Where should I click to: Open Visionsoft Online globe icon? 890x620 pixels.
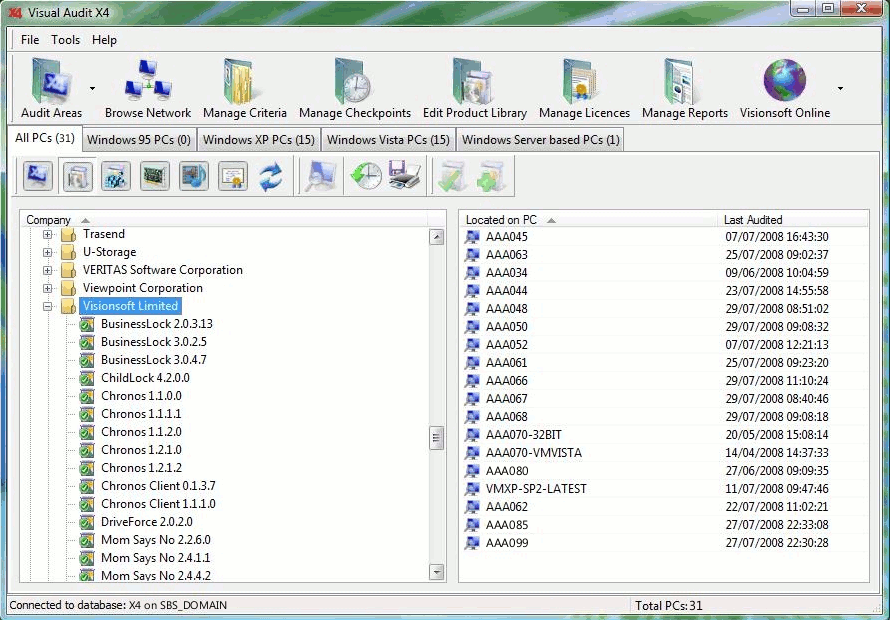click(784, 89)
